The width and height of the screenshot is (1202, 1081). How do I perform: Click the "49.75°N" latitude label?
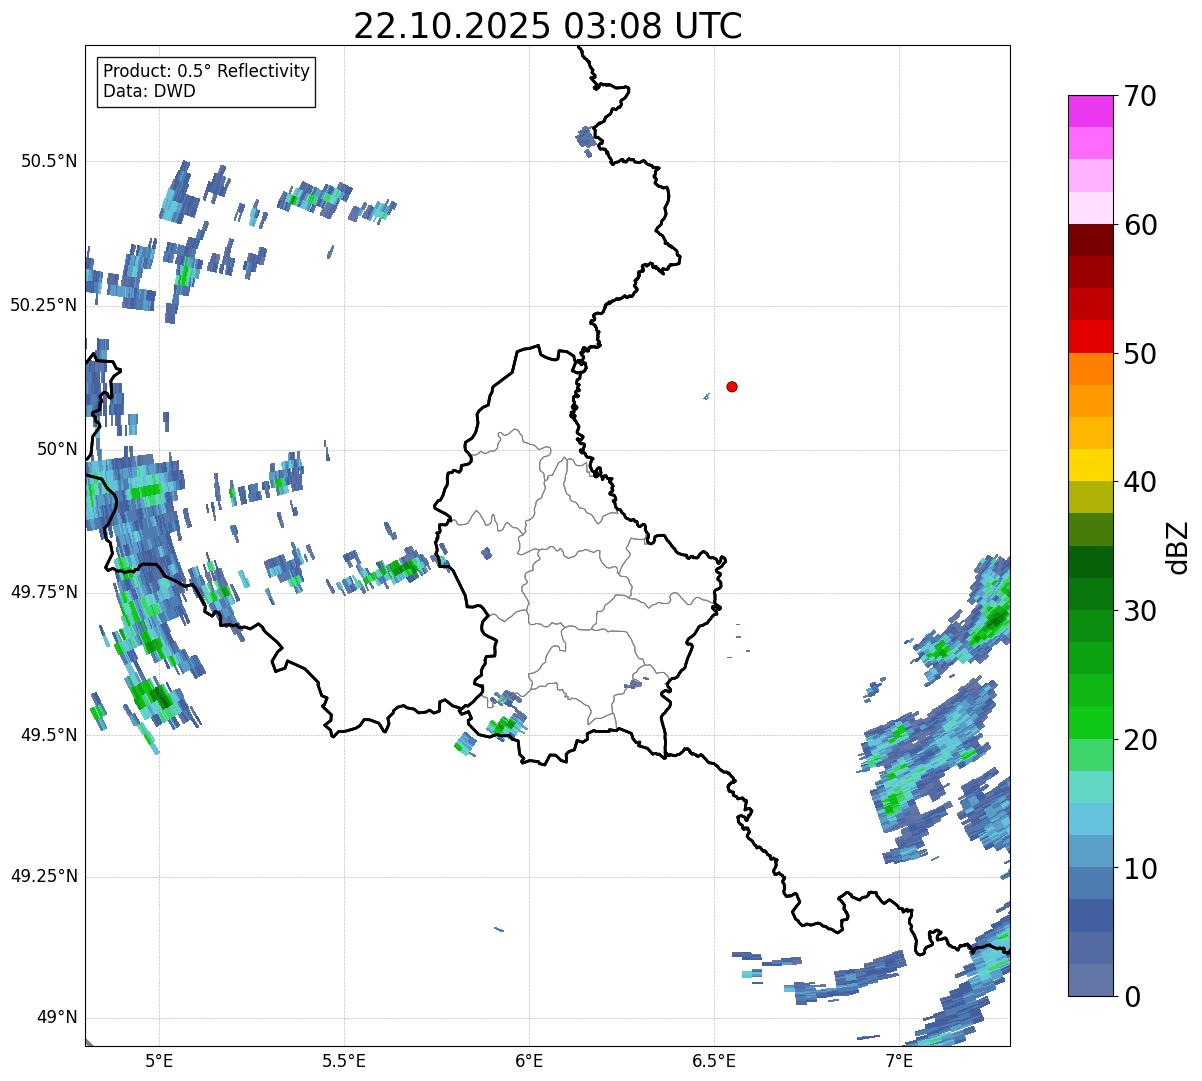coord(44,592)
